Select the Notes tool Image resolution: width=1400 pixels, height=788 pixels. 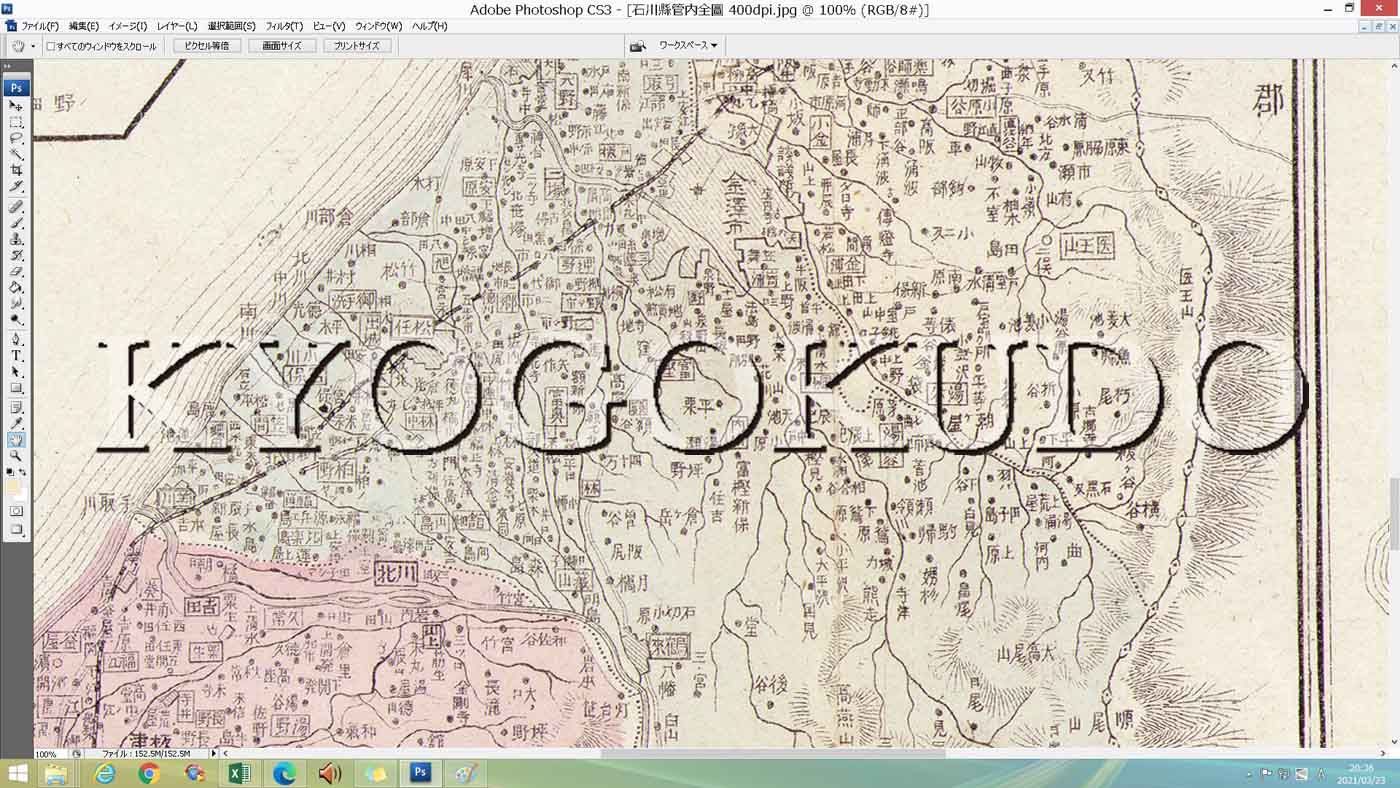[16, 407]
